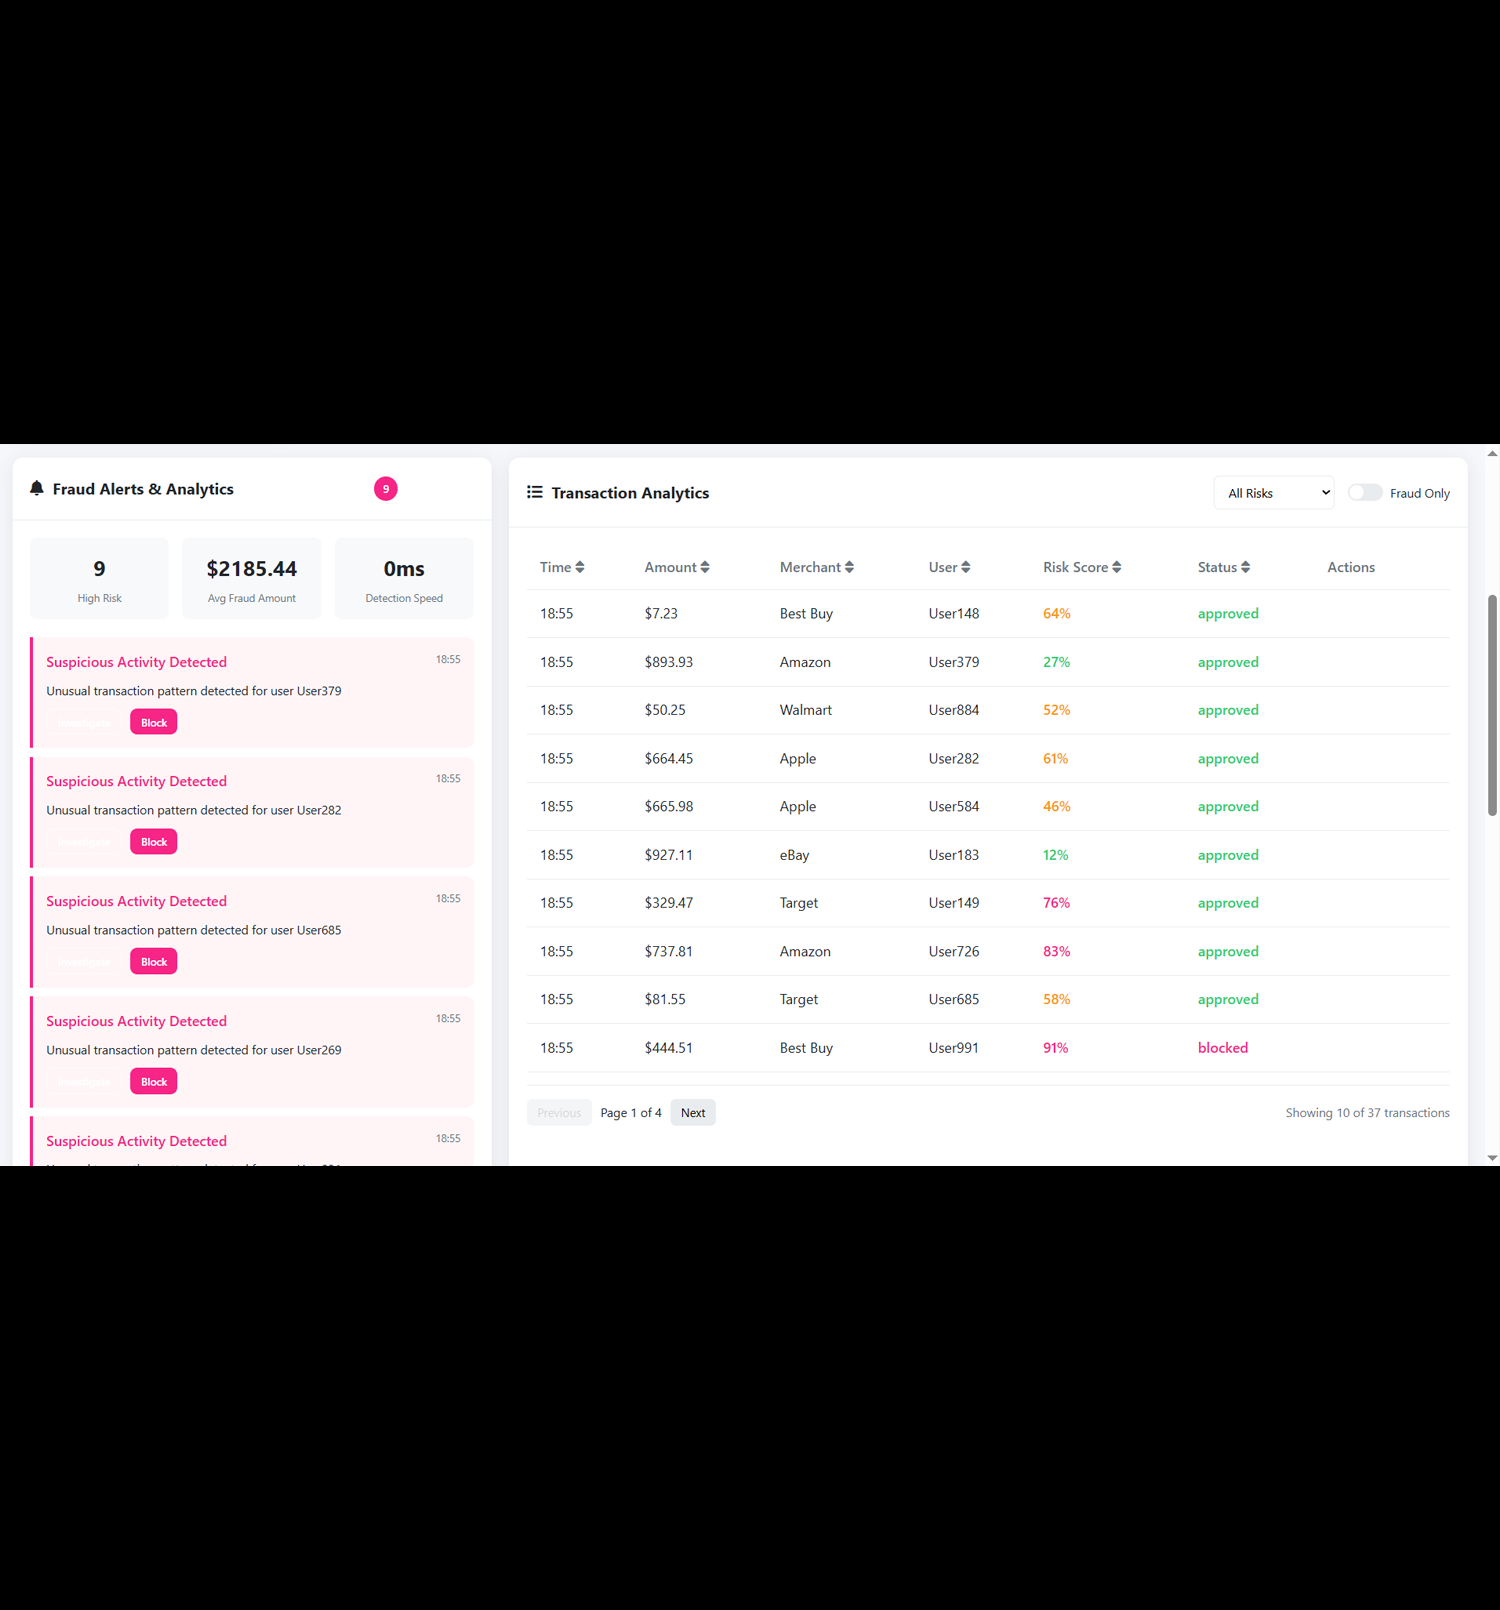Click the scroll down arrow of page scrollbar
1500x1610 pixels.
pos(1492,1158)
